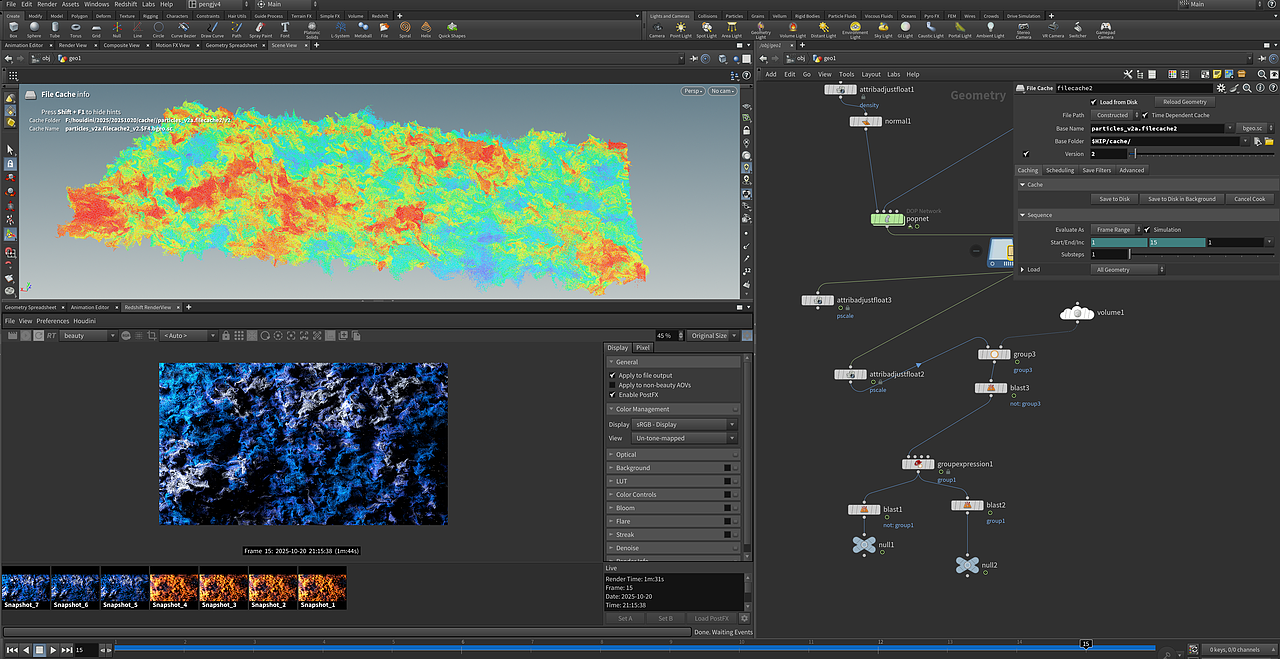Open the Load All Geometry dropdown

[1128, 270]
